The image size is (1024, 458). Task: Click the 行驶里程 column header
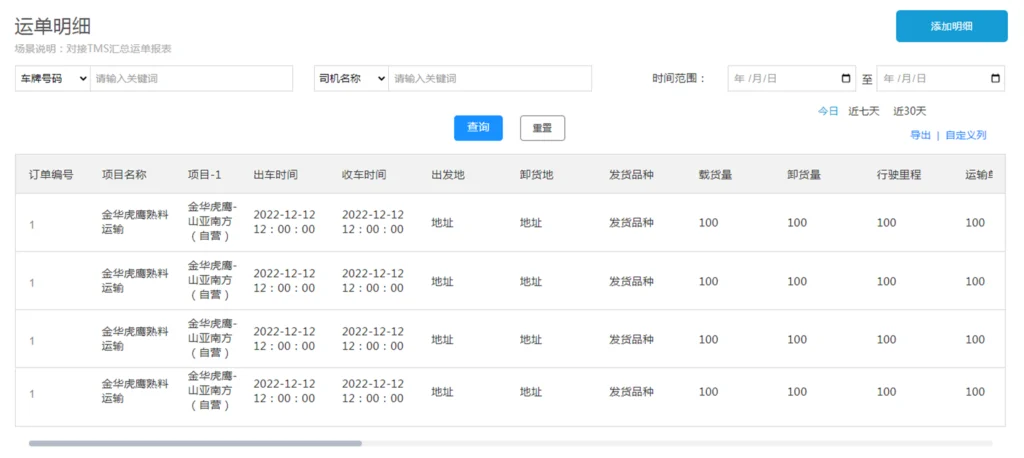(x=899, y=175)
